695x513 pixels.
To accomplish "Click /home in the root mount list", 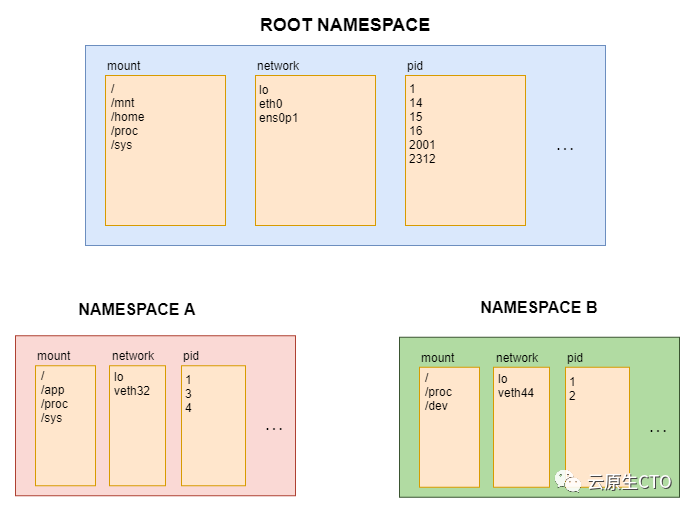I will tap(128, 117).
